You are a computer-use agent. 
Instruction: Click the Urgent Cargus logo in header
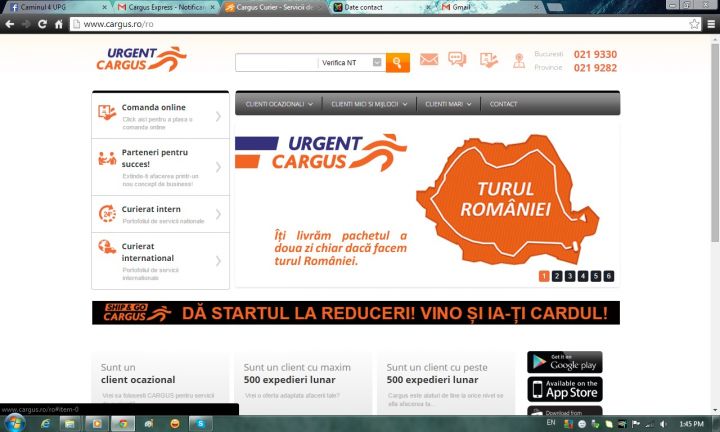coord(141,59)
